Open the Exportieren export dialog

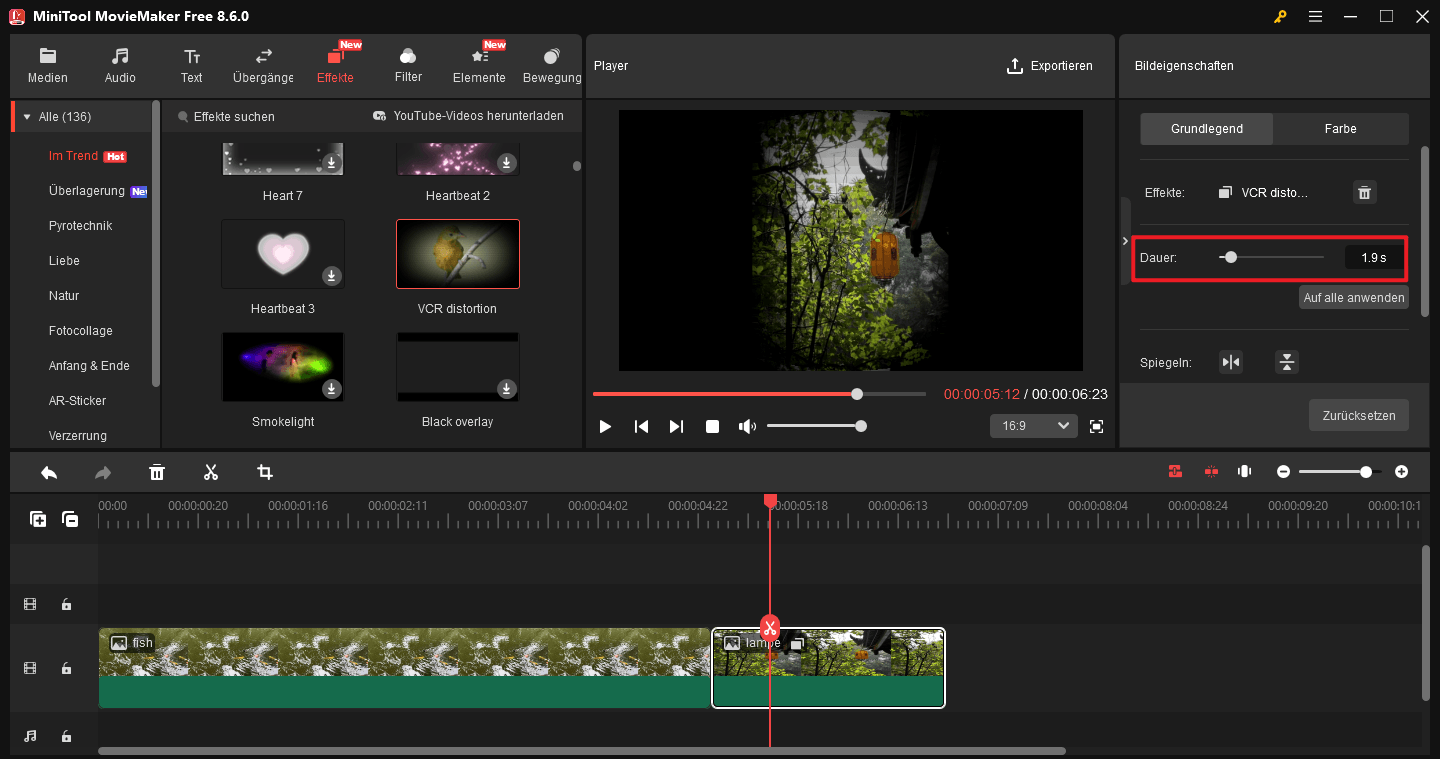[1050, 66]
